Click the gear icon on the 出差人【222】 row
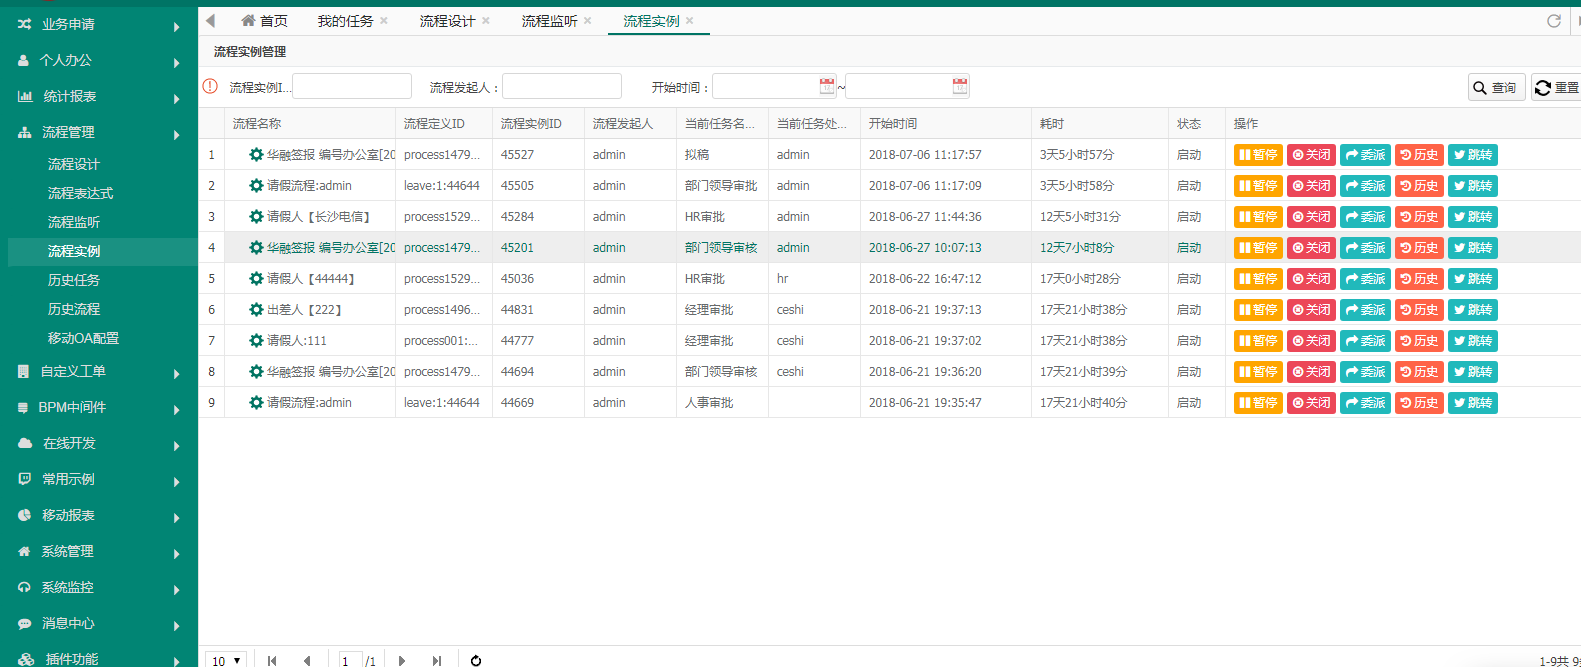Screen dimensions: 1581x667 pos(256,310)
